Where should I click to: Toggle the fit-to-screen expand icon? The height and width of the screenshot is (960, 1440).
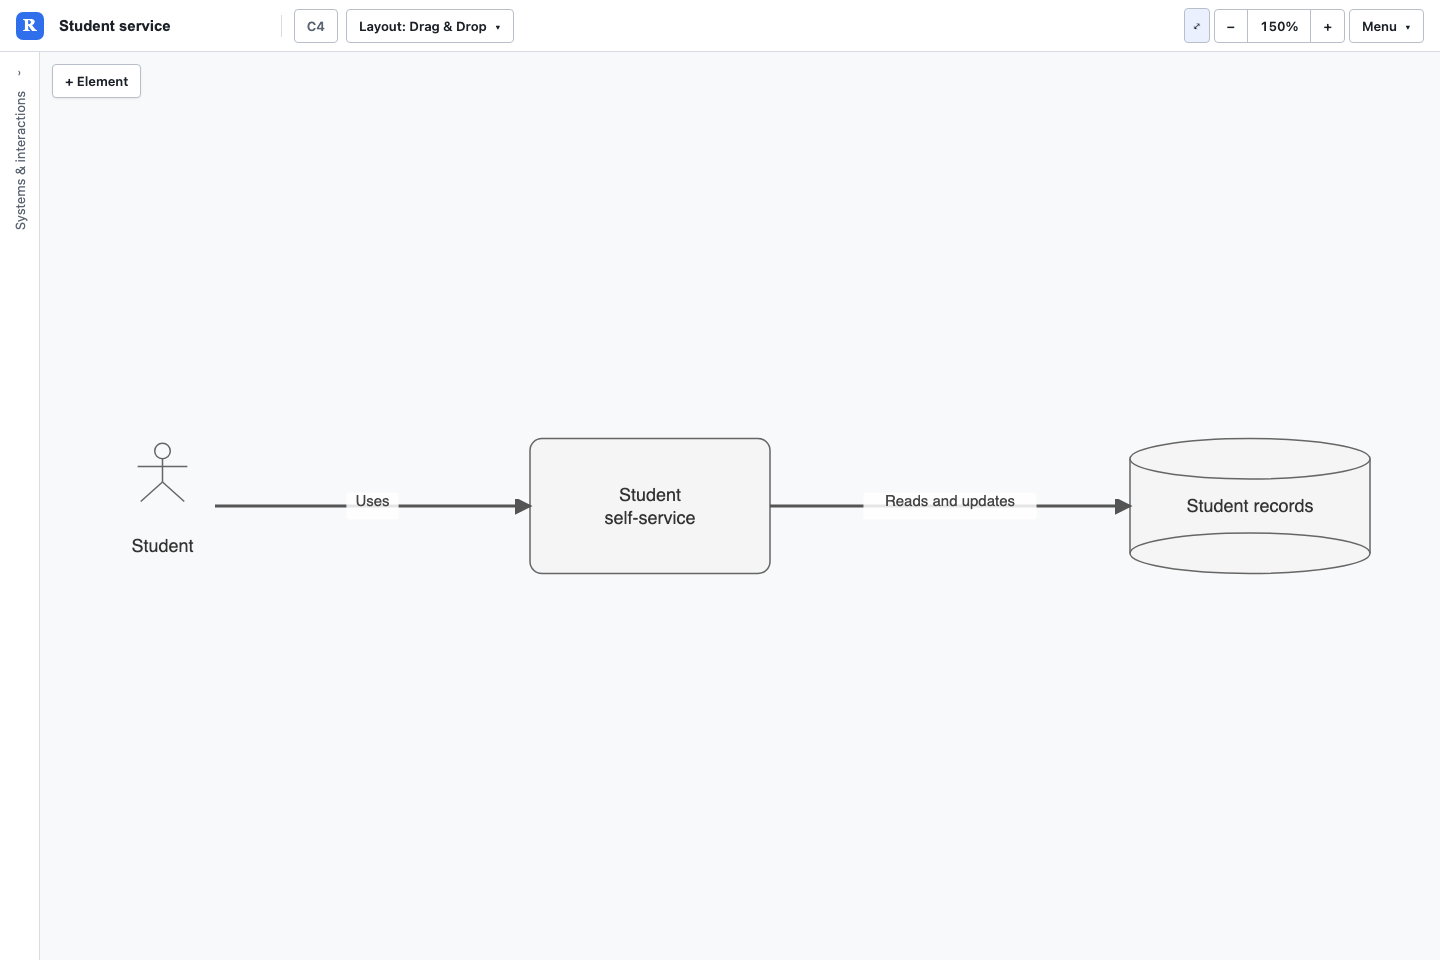[x=1197, y=26]
